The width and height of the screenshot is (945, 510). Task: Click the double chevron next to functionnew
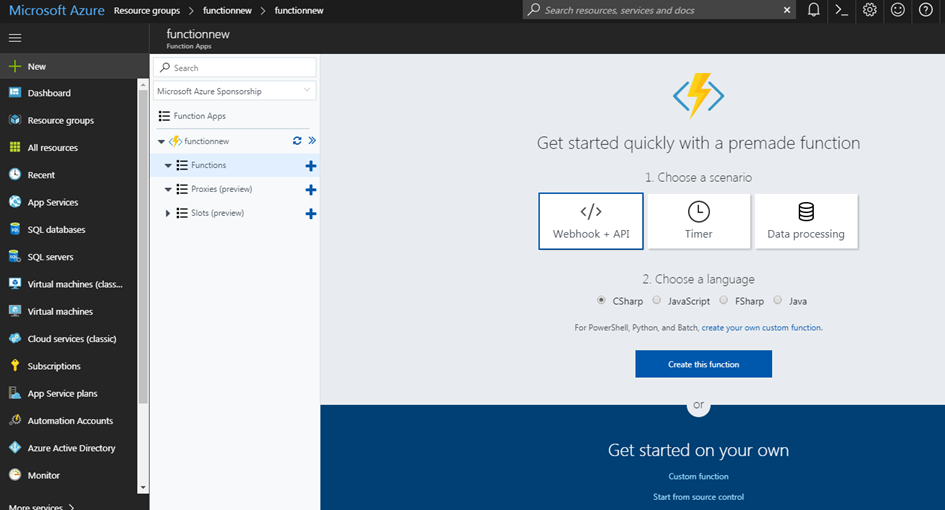[x=312, y=140]
